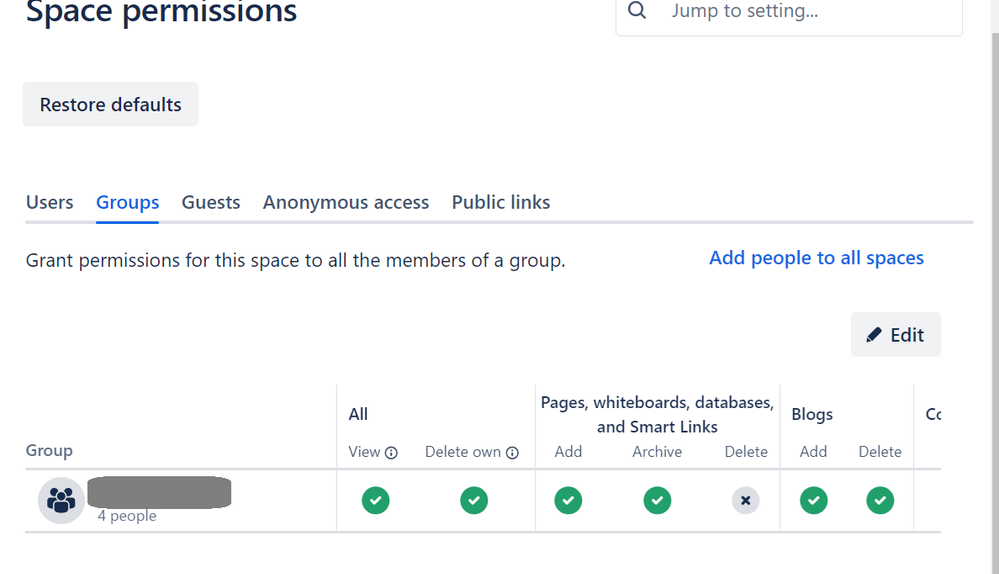
Task: Click the Pages Delete denied cross
Action: [x=746, y=500]
